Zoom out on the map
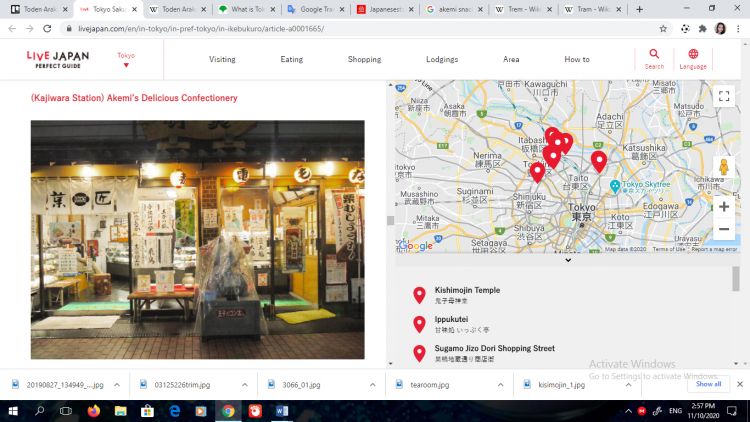 coord(724,229)
